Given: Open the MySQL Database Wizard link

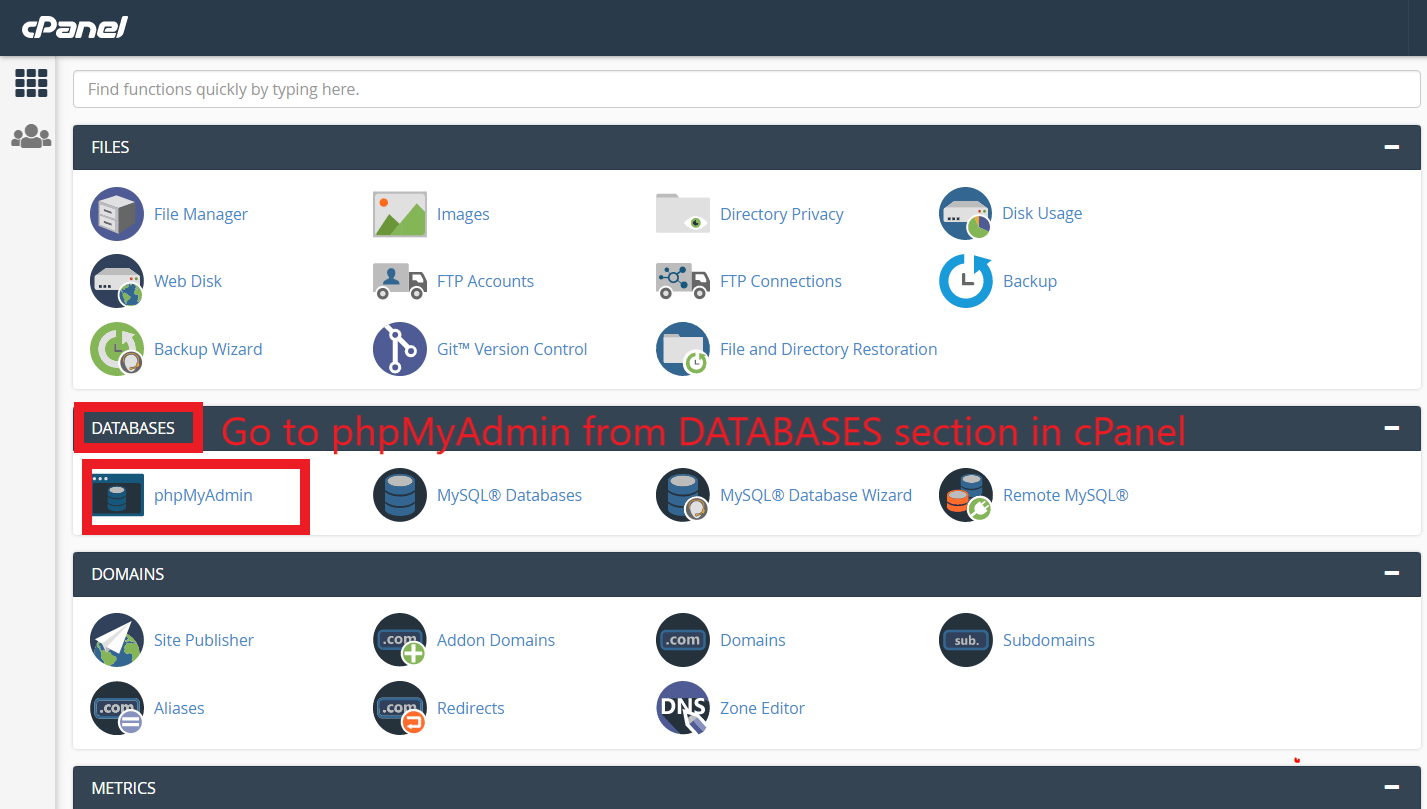Looking at the screenshot, I should pos(816,495).
